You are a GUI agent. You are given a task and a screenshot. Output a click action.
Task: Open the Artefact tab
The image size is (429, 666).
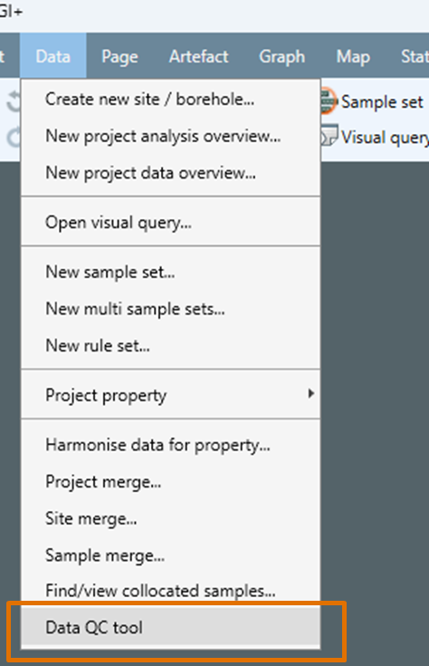[199, 56]
